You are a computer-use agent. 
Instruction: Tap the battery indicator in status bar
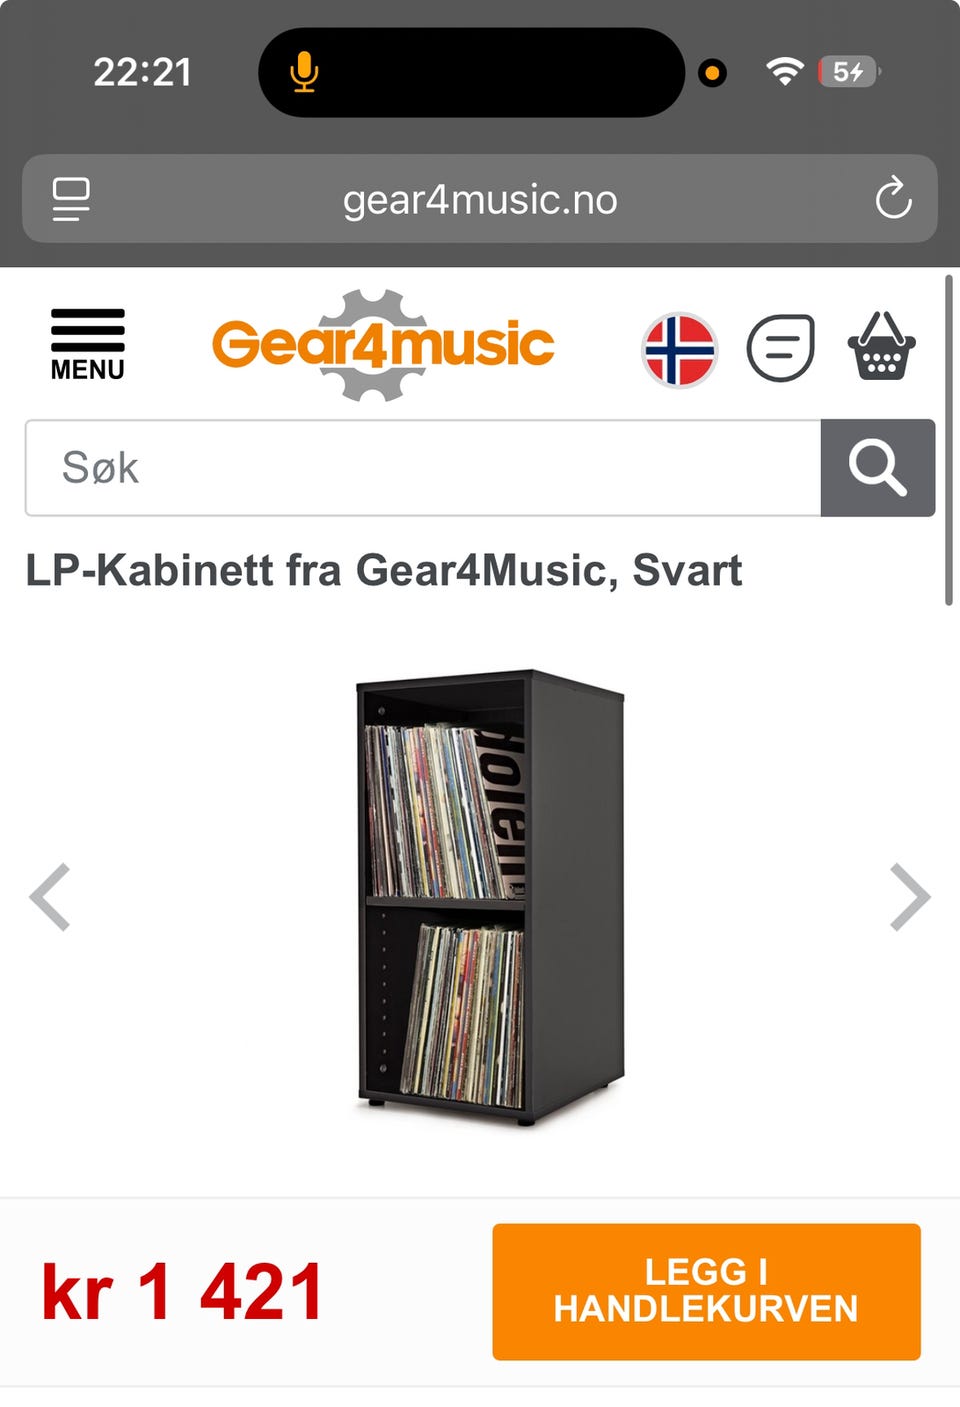pos(848,72)
